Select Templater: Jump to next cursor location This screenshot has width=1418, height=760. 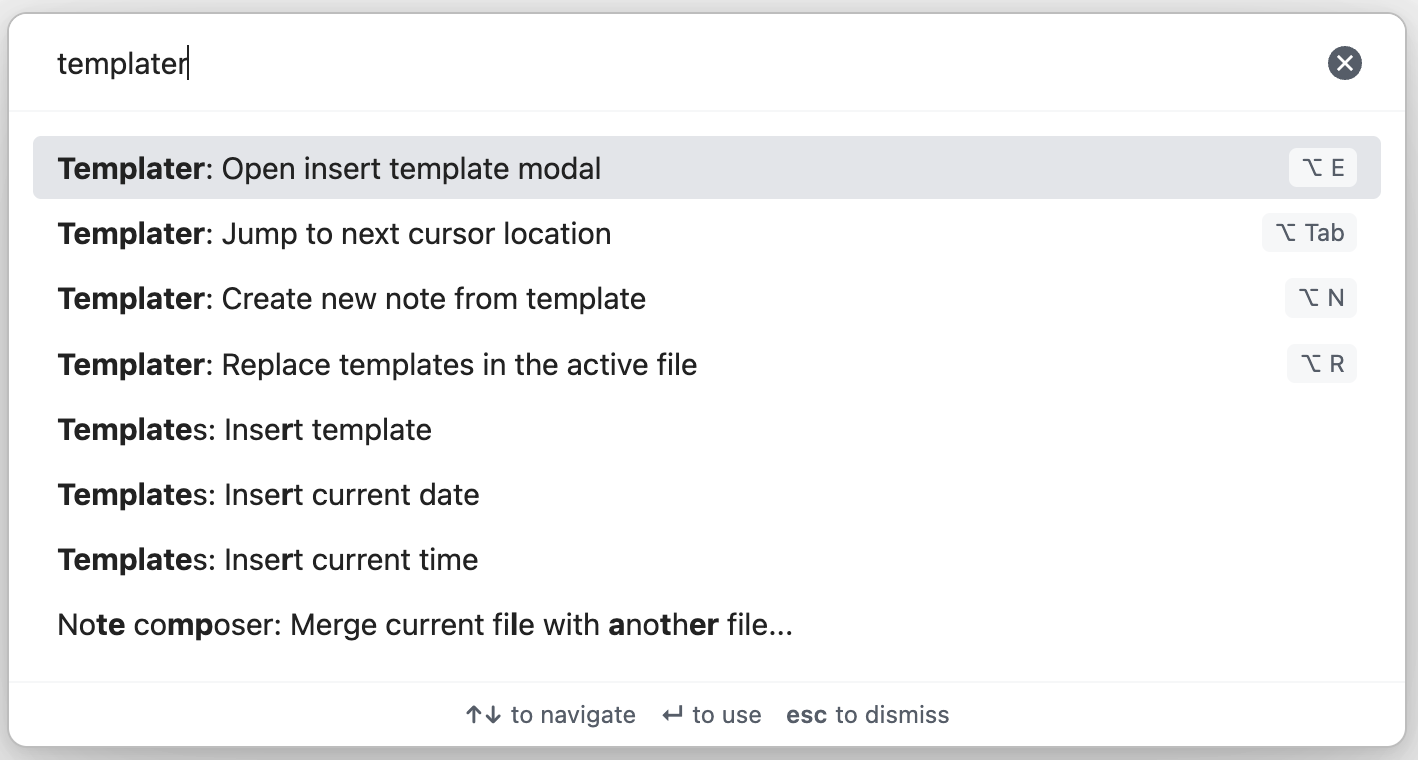point(707,233)
